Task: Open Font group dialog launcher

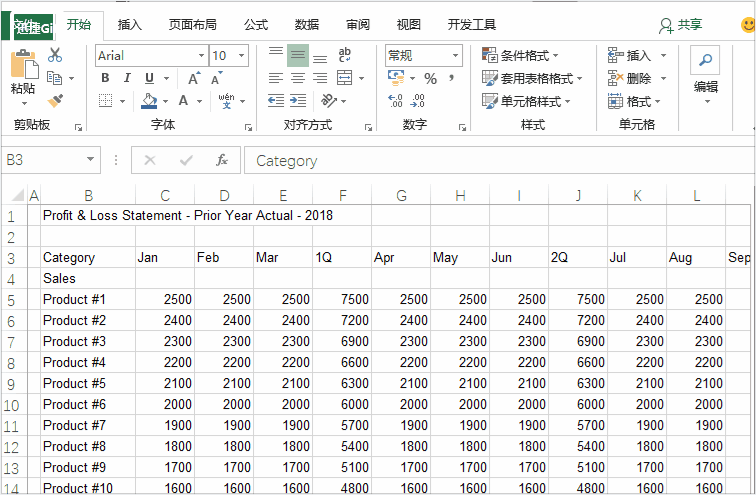Action: click(248, 127)
